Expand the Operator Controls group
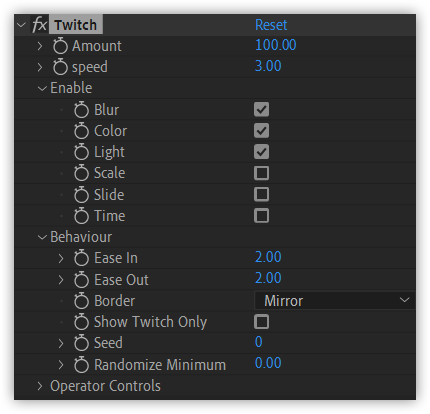The image size is (430, 414). (40, 386)
